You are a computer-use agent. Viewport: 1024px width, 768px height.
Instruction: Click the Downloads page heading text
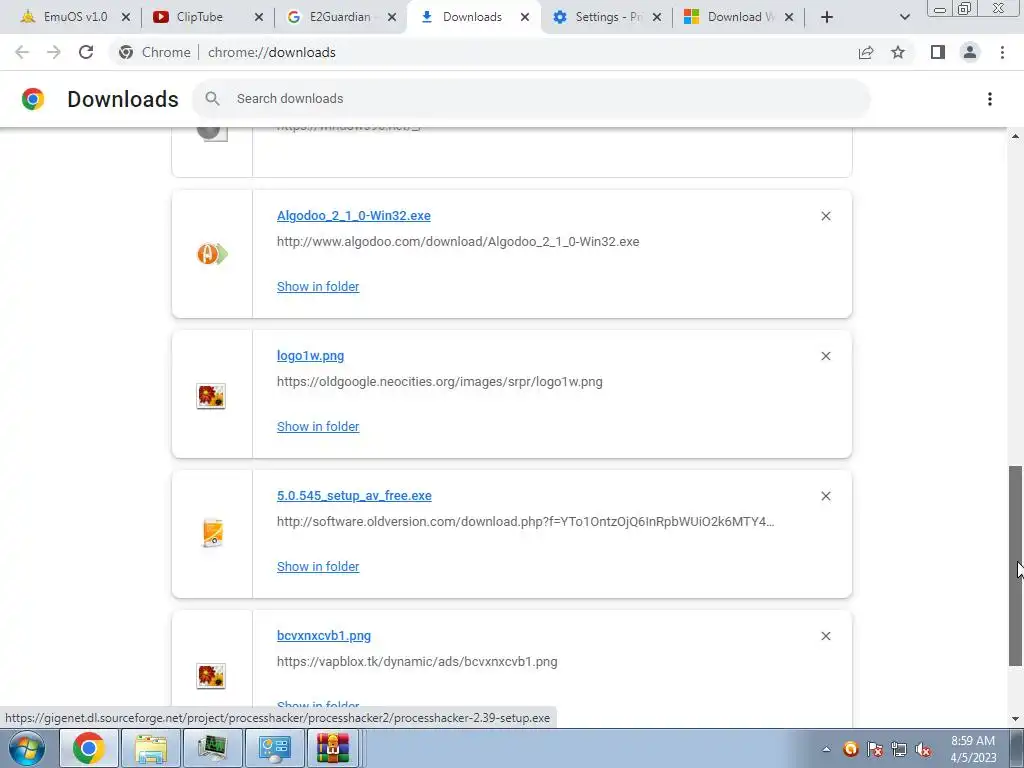123,99
